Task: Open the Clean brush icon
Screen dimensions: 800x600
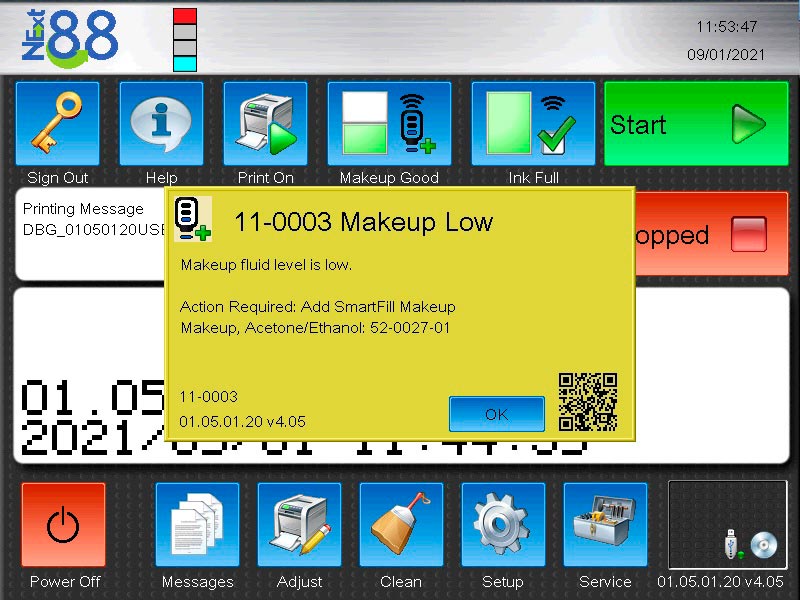Action: (402, 524)
